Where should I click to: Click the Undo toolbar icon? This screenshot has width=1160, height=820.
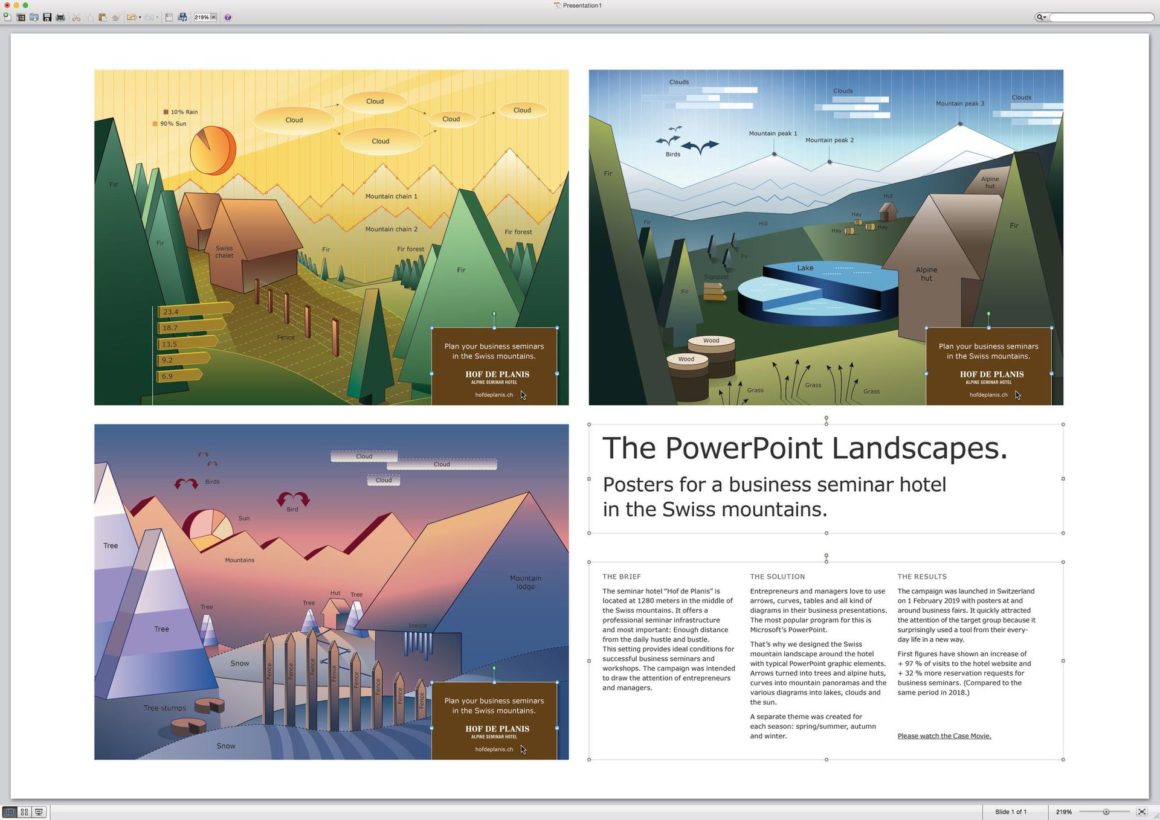click(131, 17)
